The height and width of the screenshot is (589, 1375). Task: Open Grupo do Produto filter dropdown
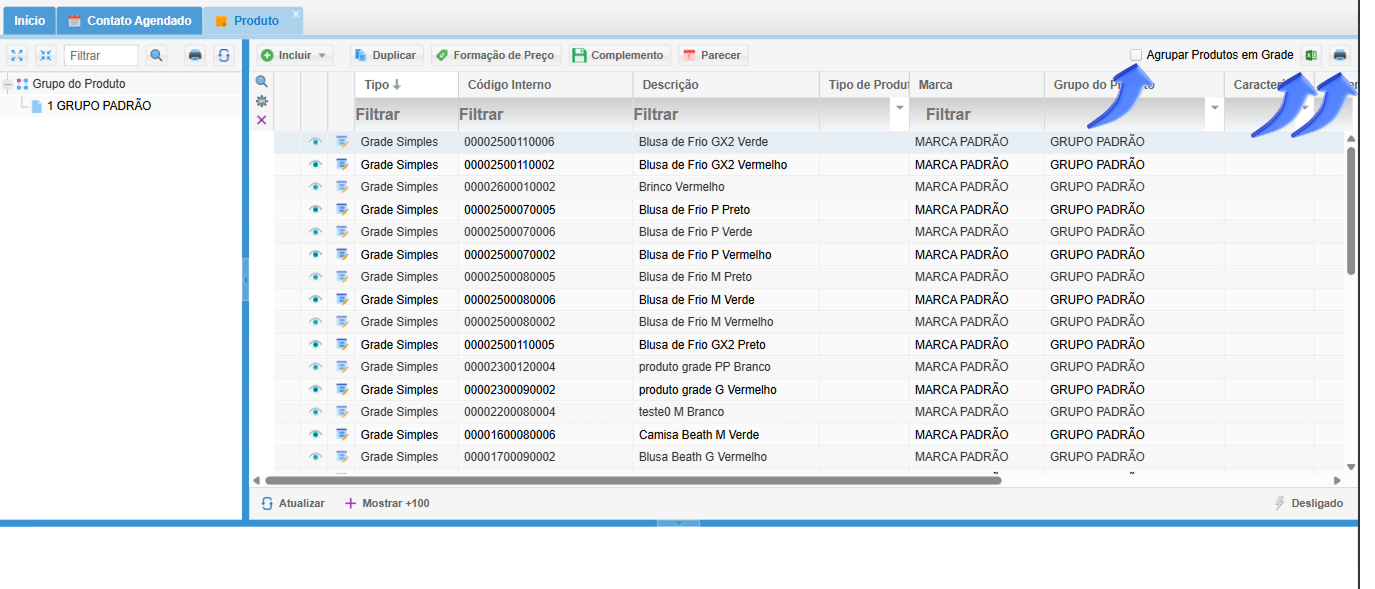click(x=1215, y=107)
